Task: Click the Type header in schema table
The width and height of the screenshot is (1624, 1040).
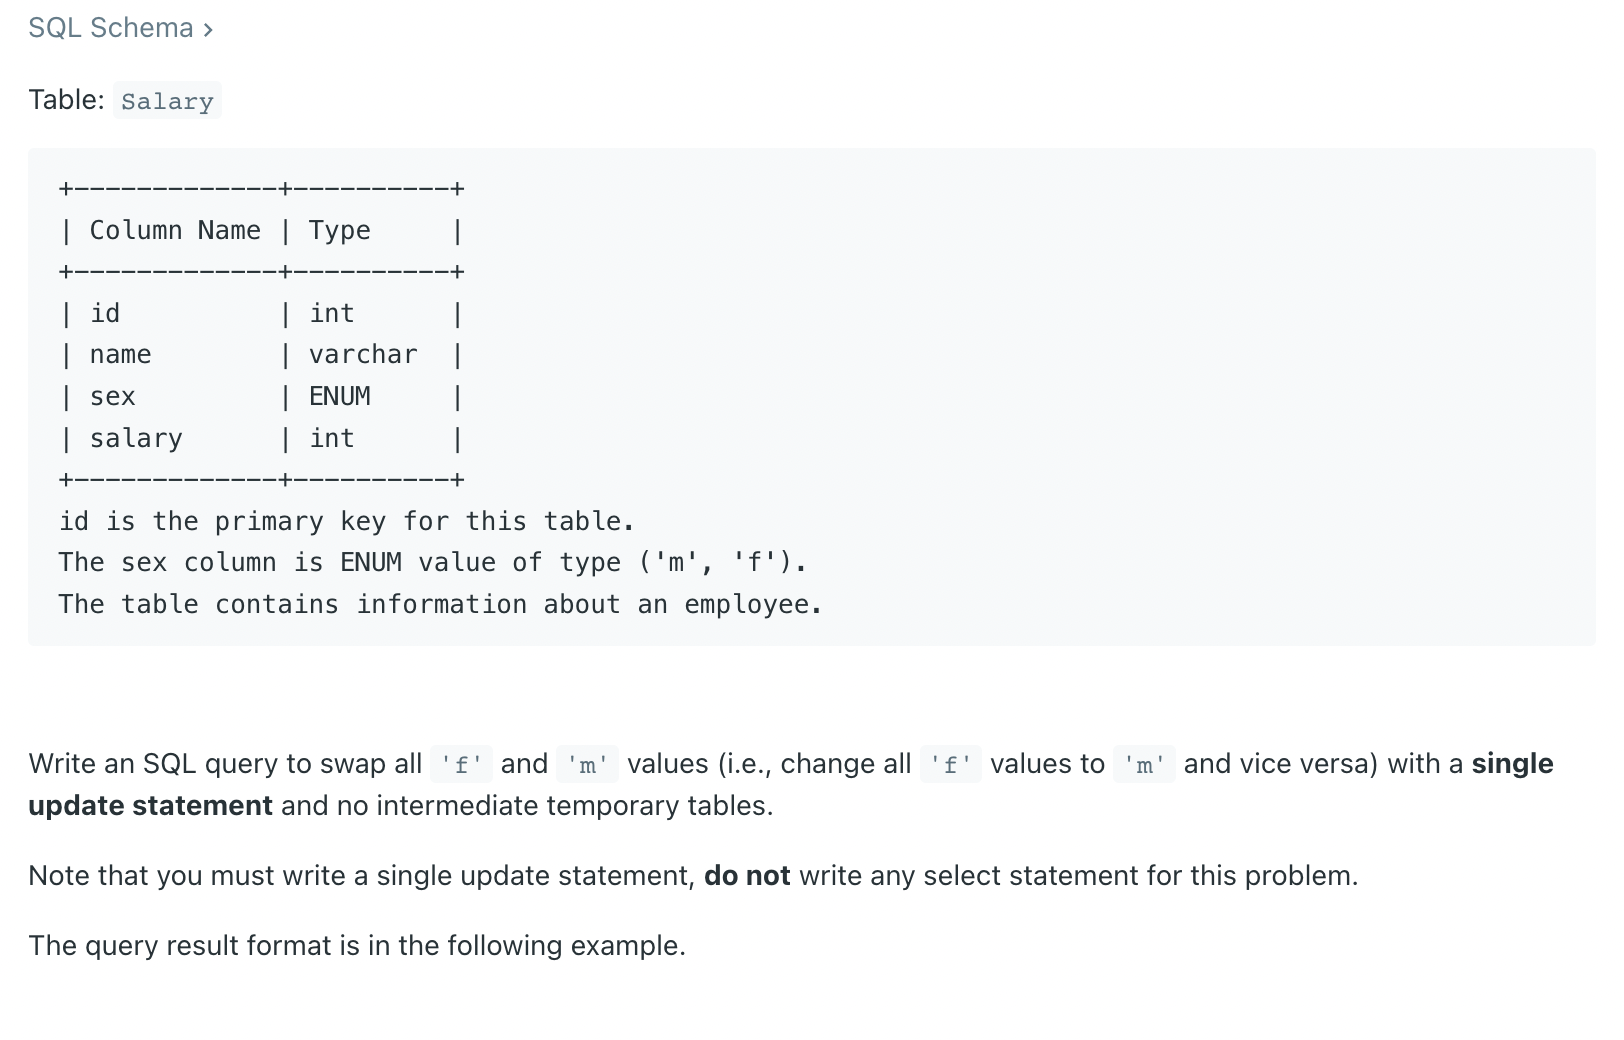Action: [x=339, y=231]
